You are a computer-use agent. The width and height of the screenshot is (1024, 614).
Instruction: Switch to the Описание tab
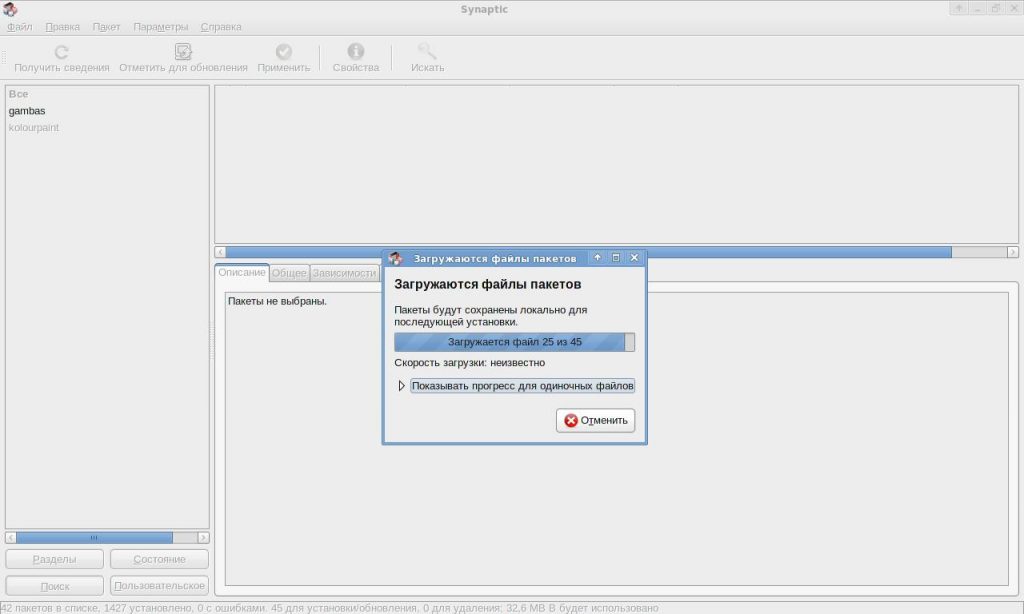tap(242, 272)
